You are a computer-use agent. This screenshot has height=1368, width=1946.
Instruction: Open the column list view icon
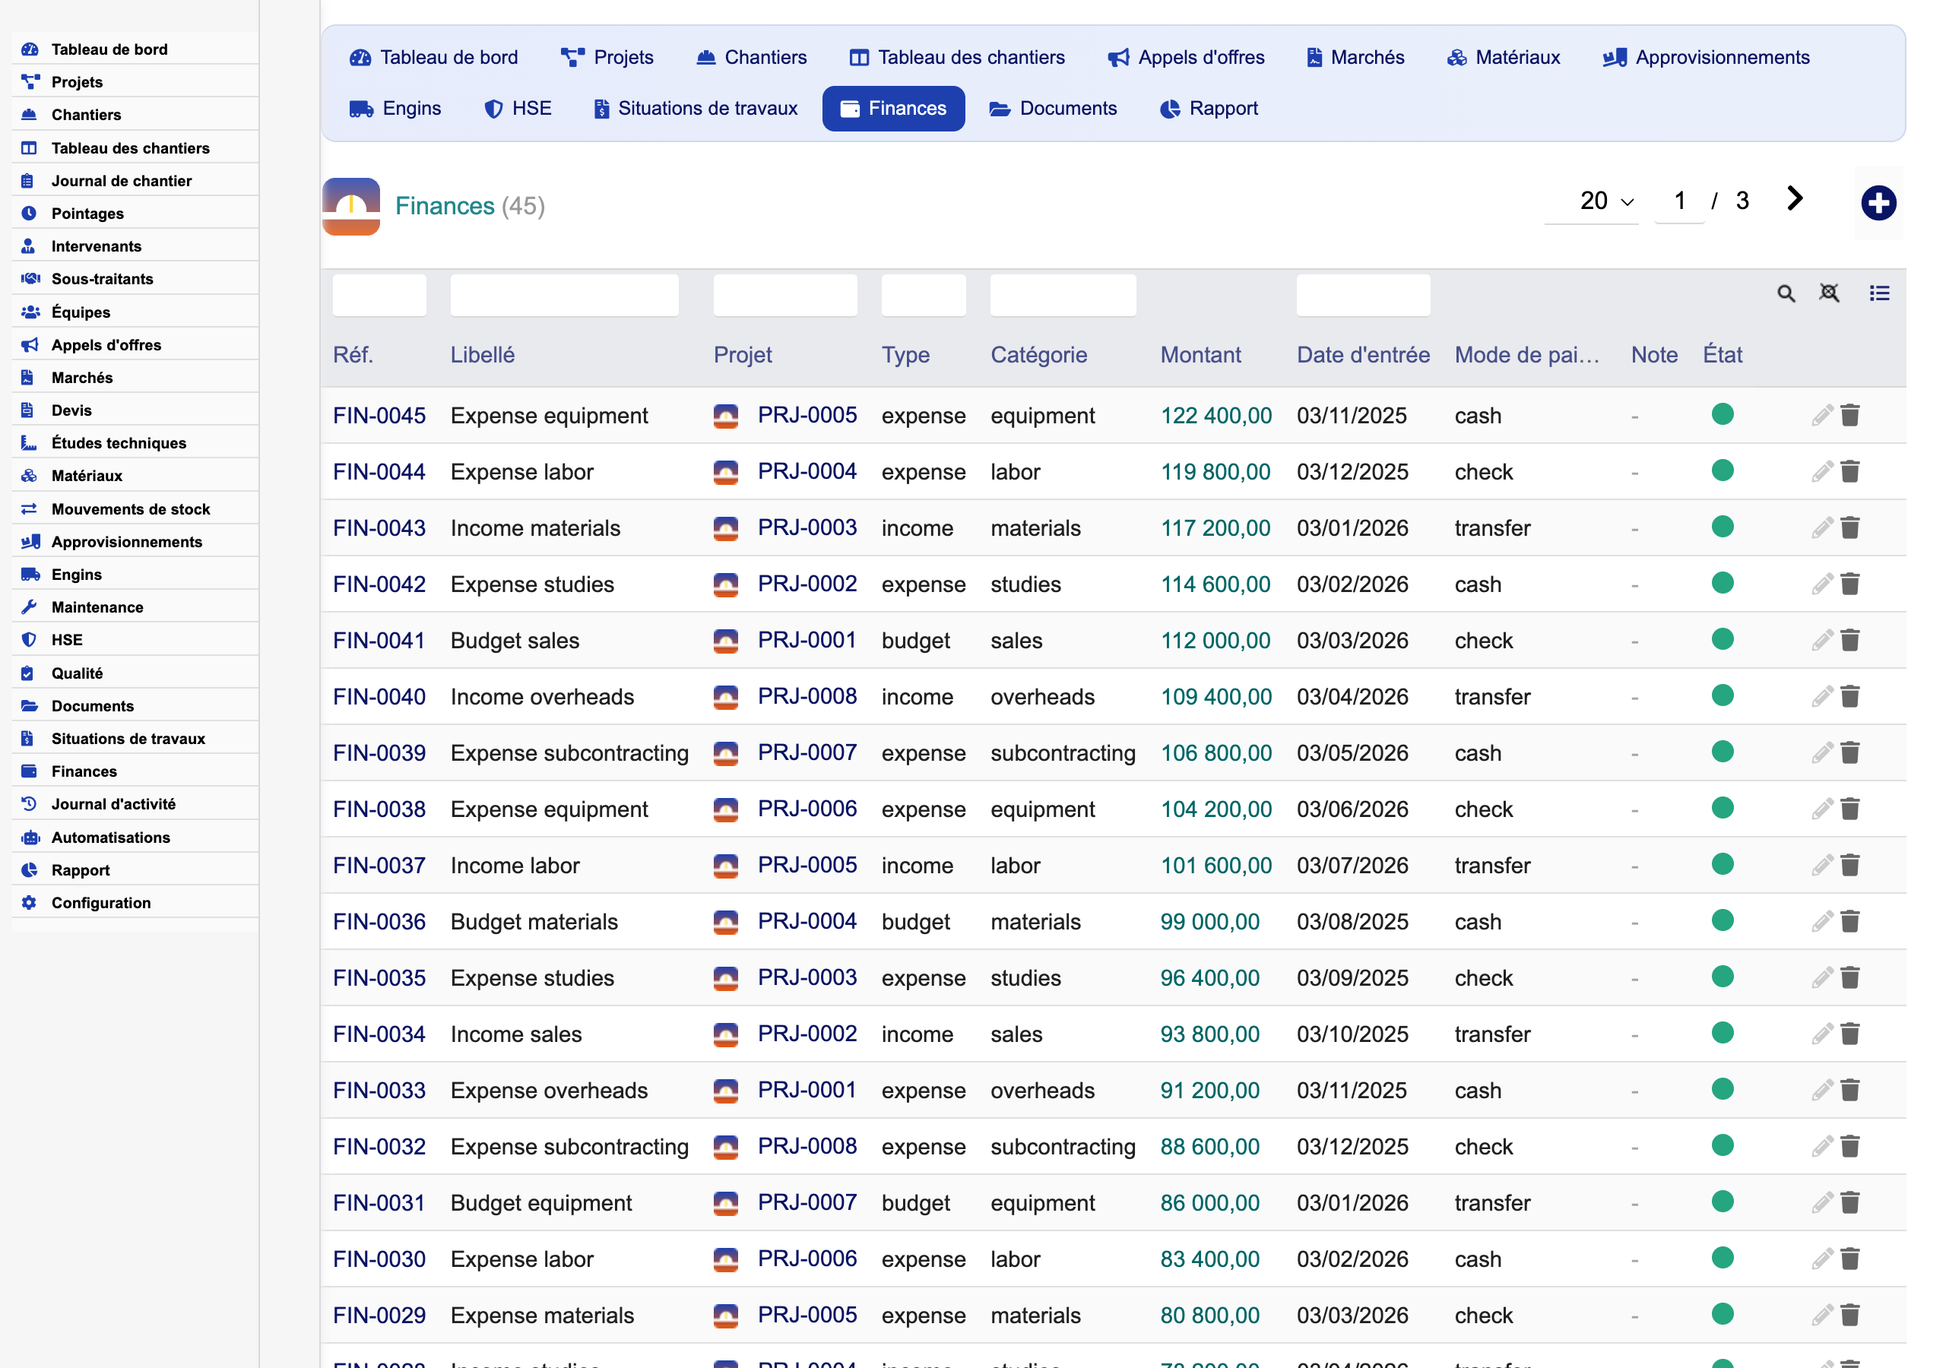point(1879,293)
